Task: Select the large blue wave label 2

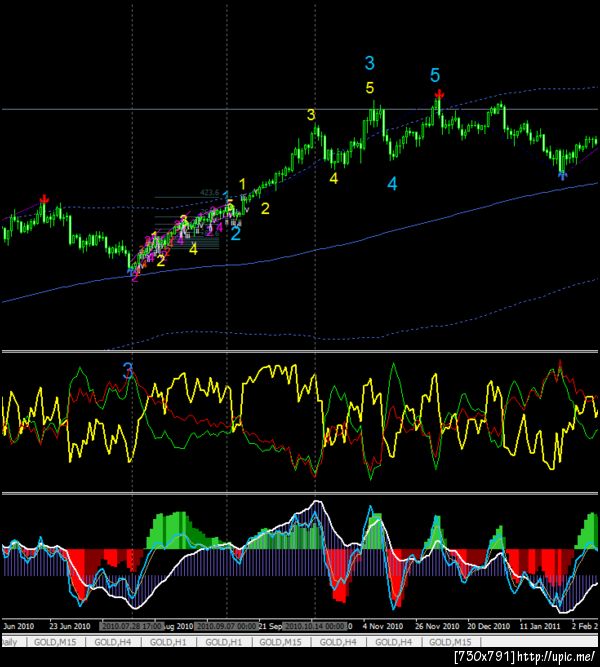Action: tap(235, 233)
